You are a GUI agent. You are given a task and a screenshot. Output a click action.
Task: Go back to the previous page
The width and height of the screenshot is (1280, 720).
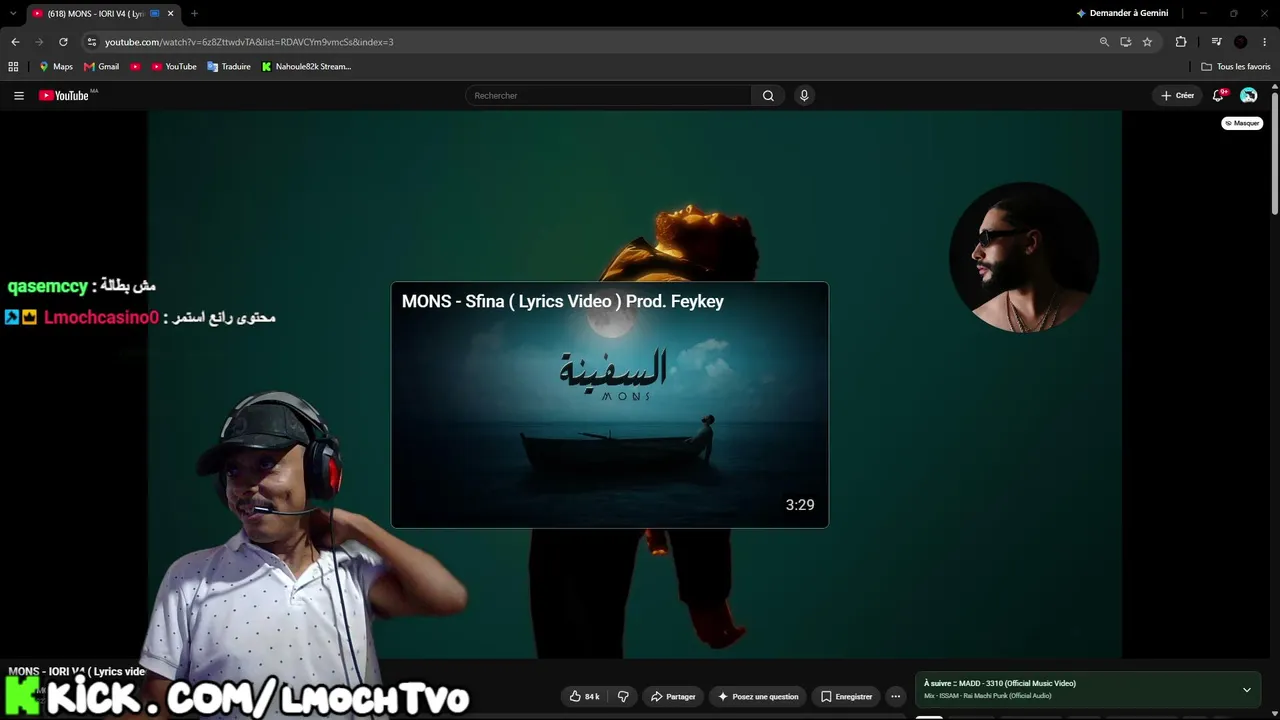click(15, 42)
